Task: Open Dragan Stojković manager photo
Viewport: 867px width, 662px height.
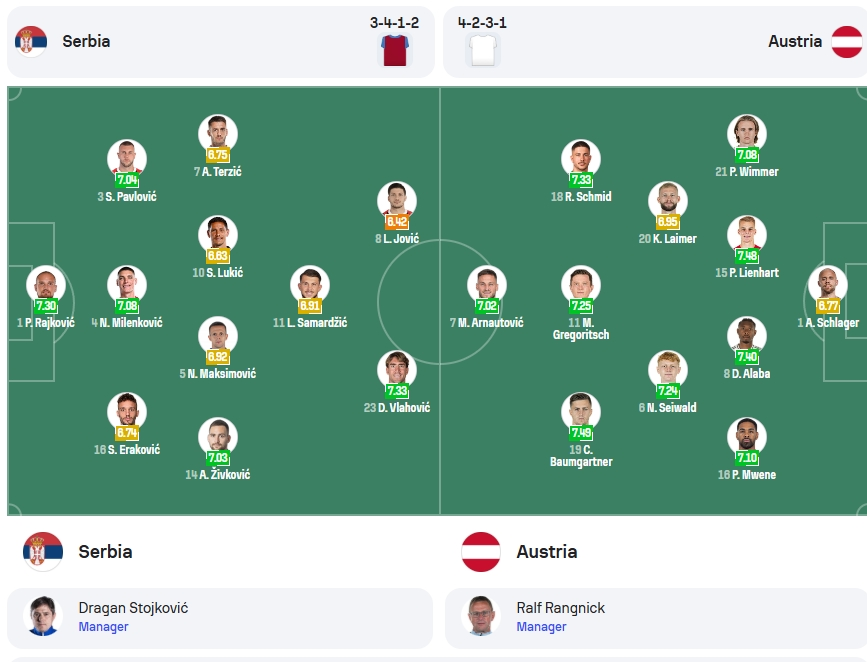Action: point(43,616)
